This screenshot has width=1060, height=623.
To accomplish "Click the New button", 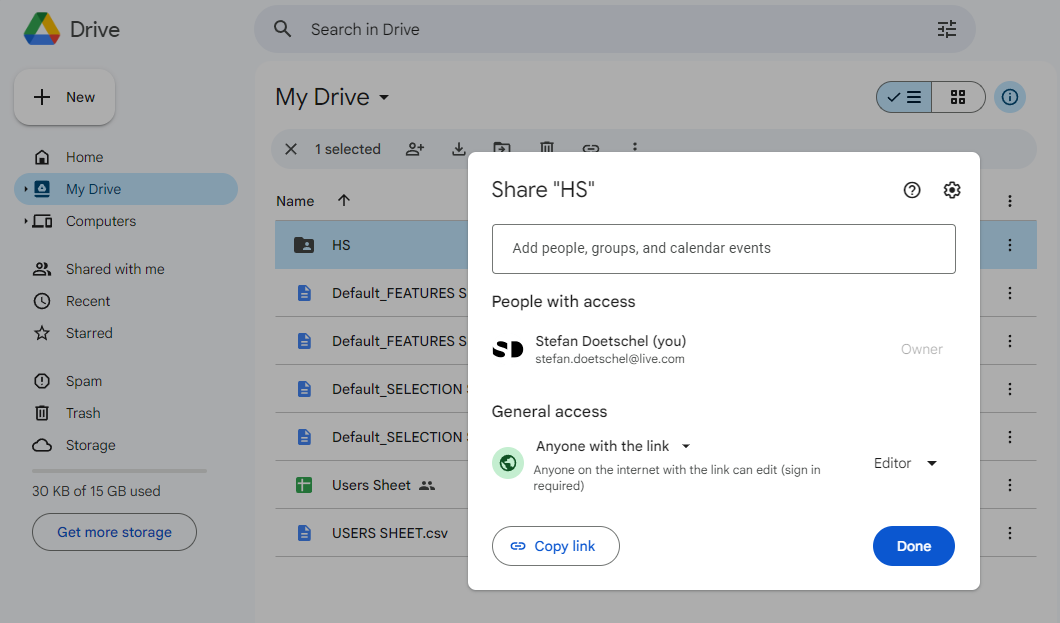I will (x=65, y=97).
